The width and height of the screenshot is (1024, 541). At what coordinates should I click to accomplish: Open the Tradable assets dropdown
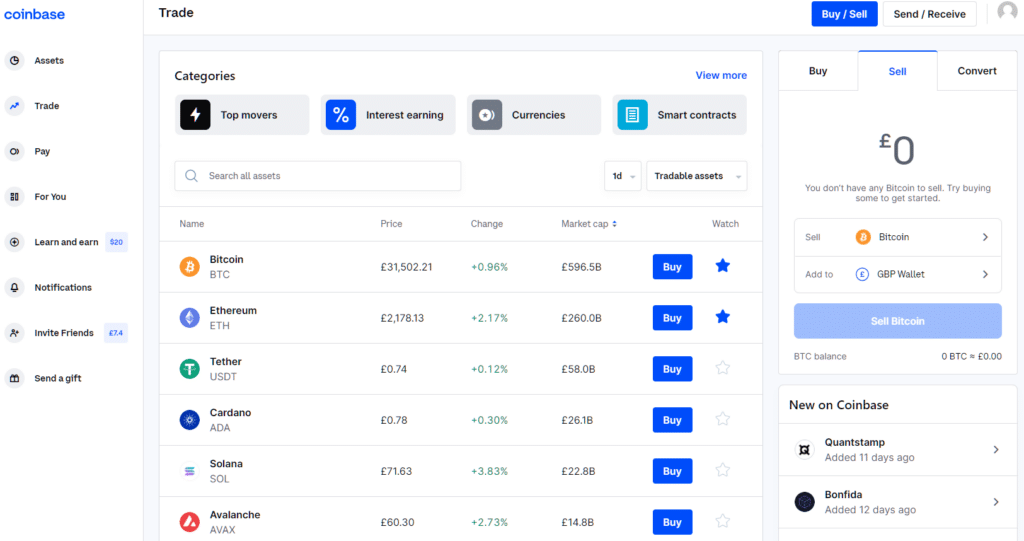tap(697, 176)
